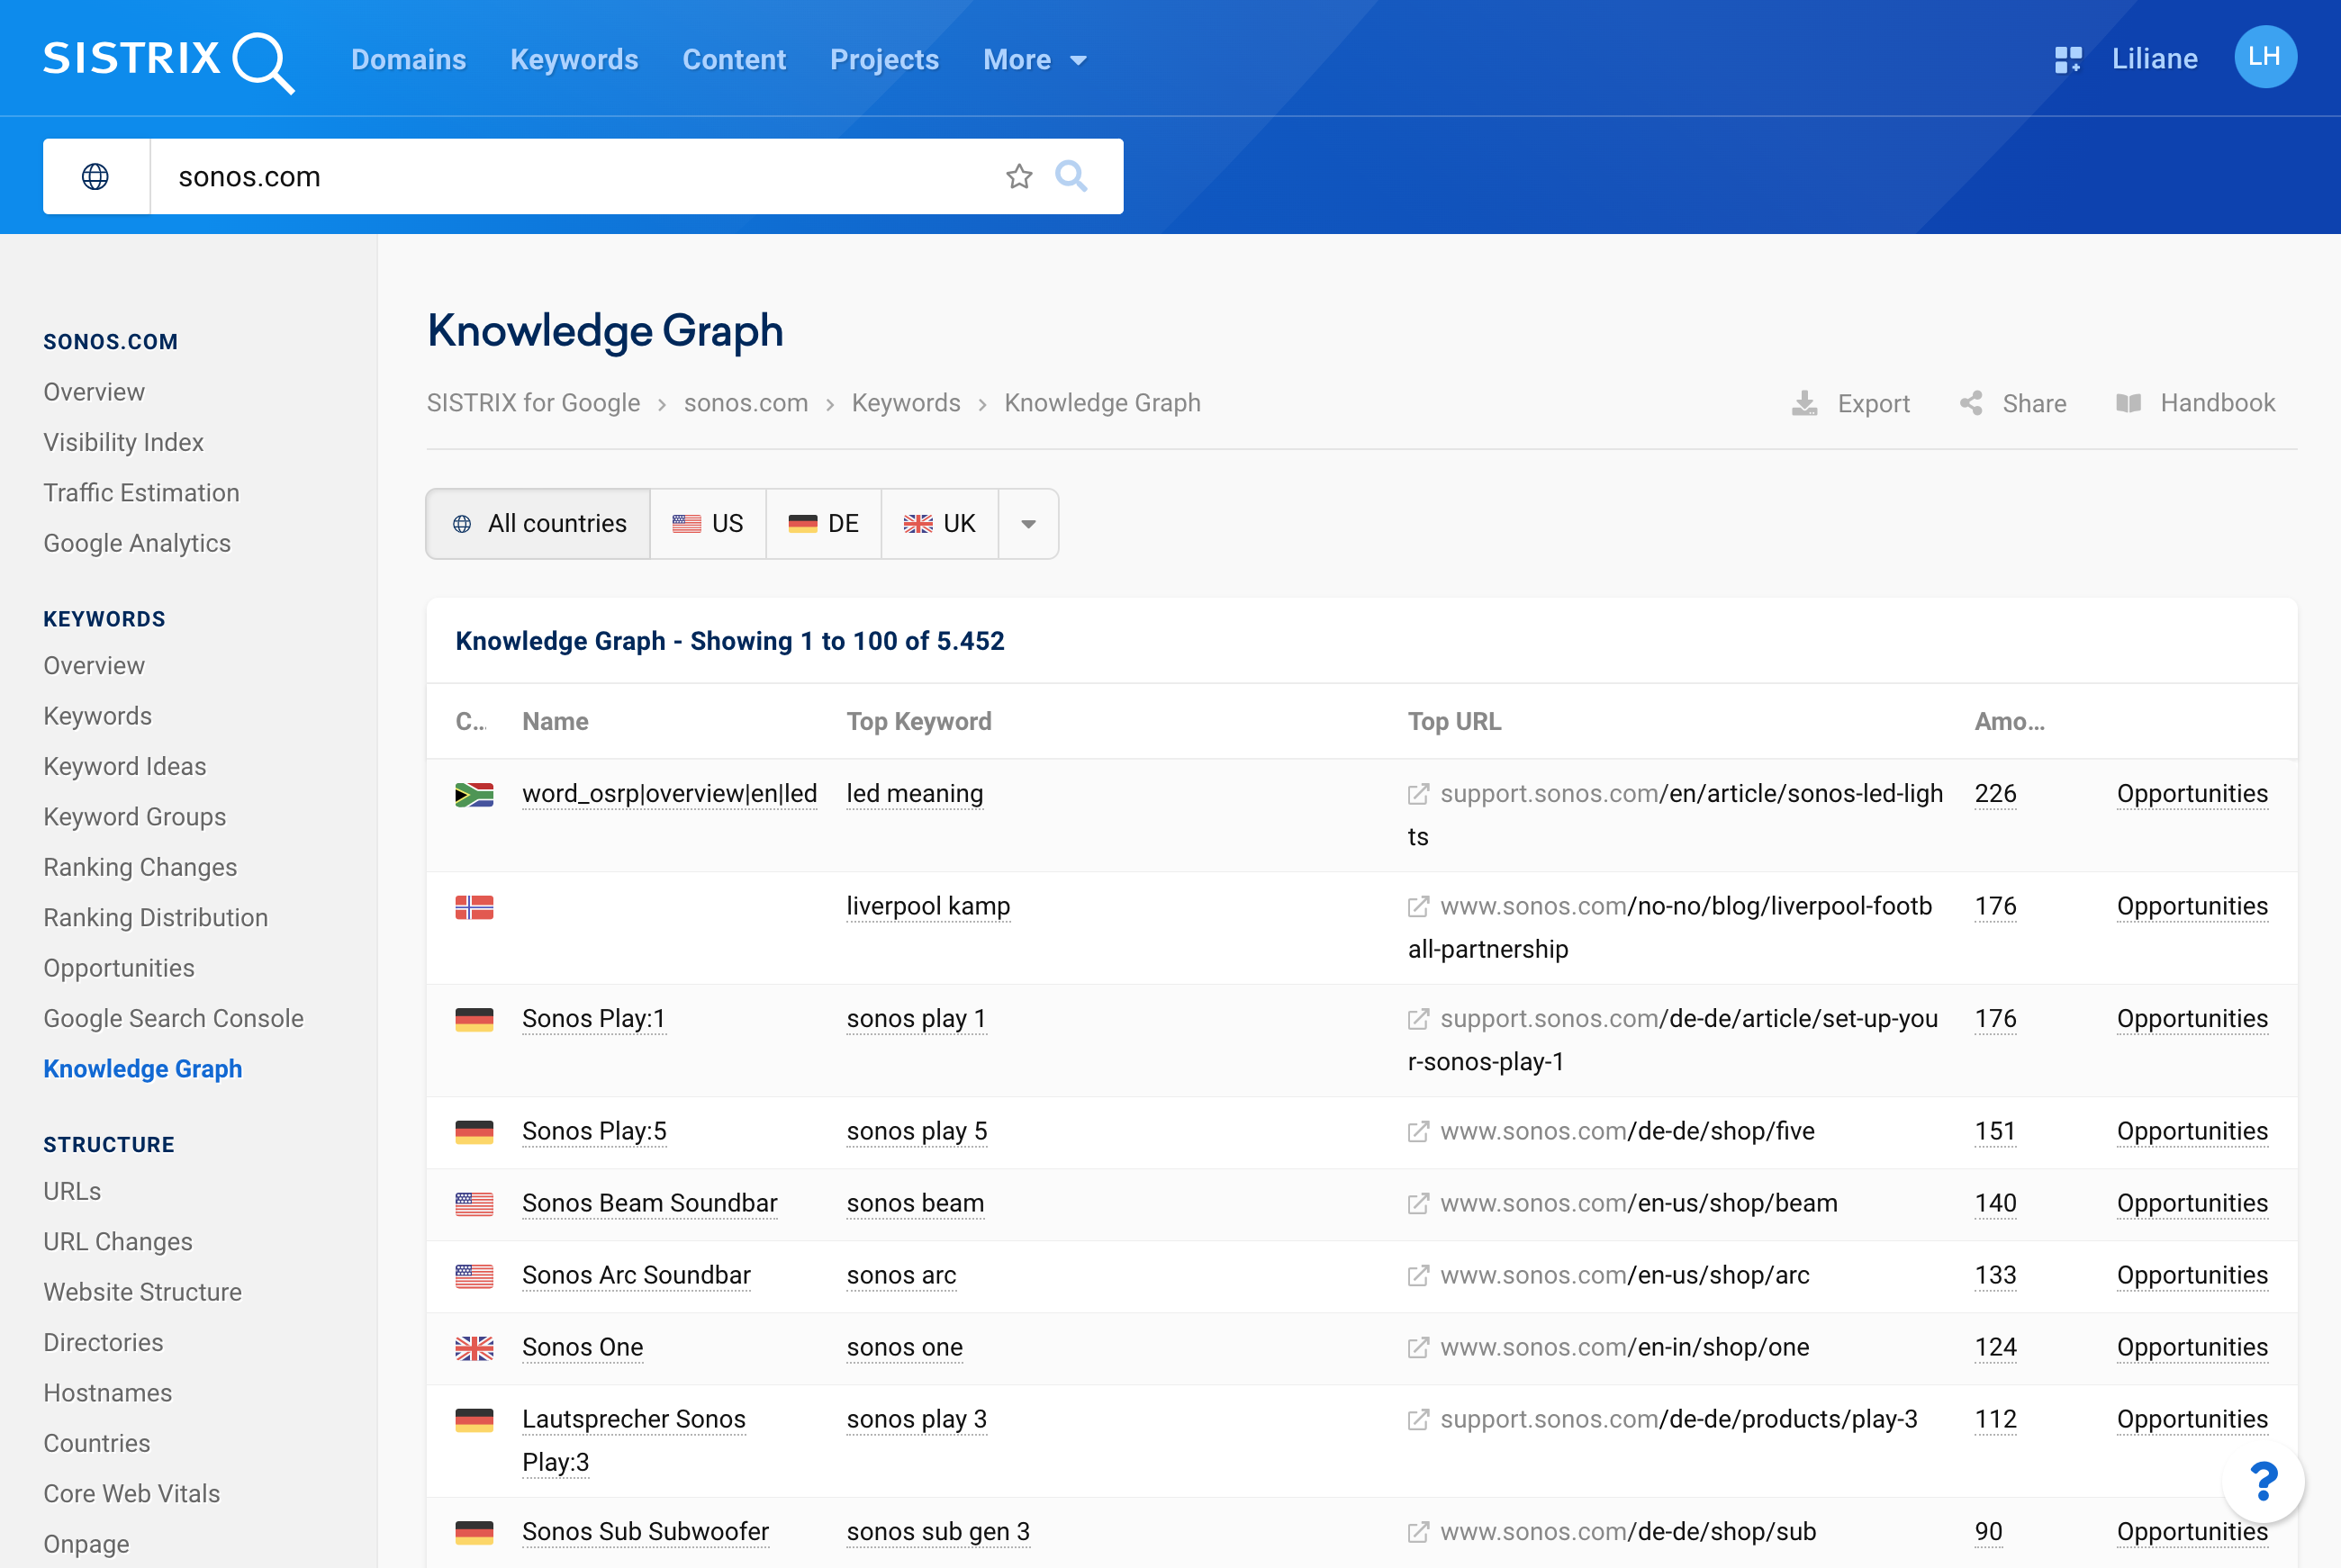Open external link icon for en-us/shop/arc URL
This screenshot has width=2341, height=1568.
click(x=1418, y=1275)
